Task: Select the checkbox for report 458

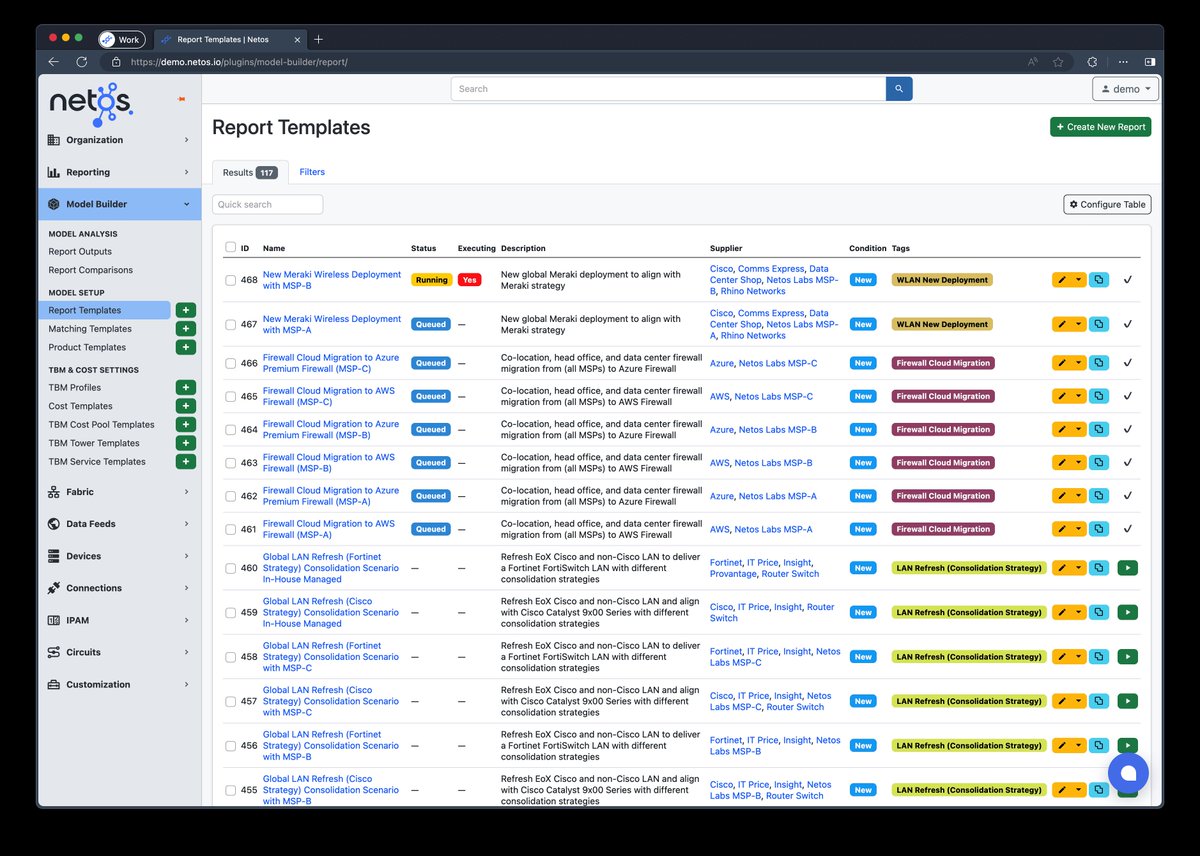Action: (231, 657)
